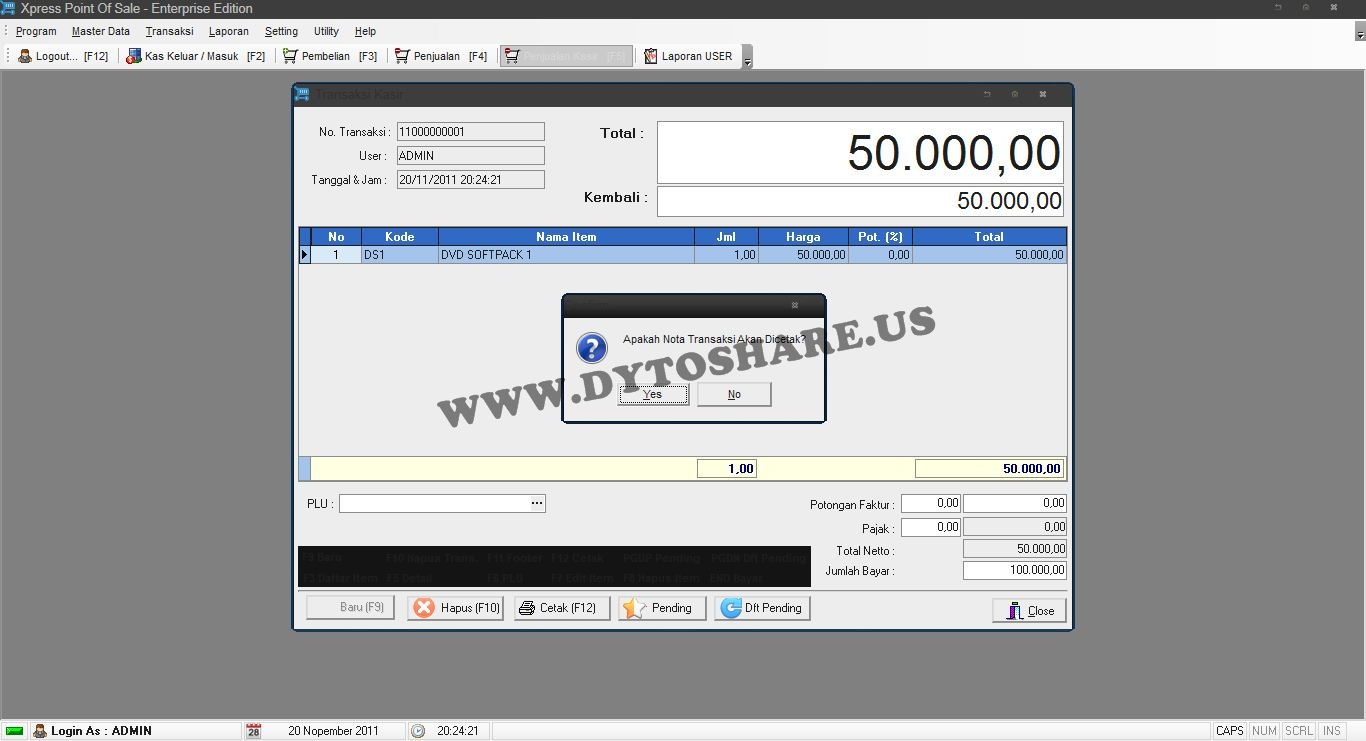Click the grid footer sum 50.000,00
This screenshot has height=741, width=1366.
click(989, 468)
